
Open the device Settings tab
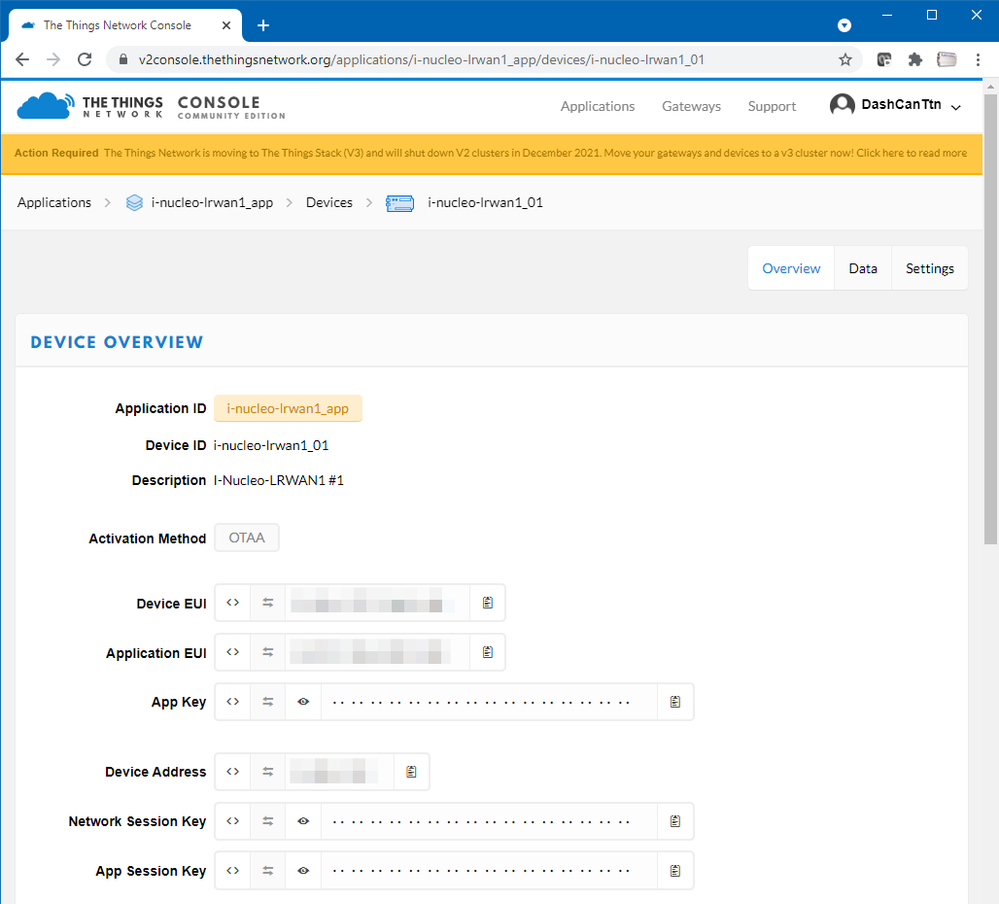pos(930,268)
